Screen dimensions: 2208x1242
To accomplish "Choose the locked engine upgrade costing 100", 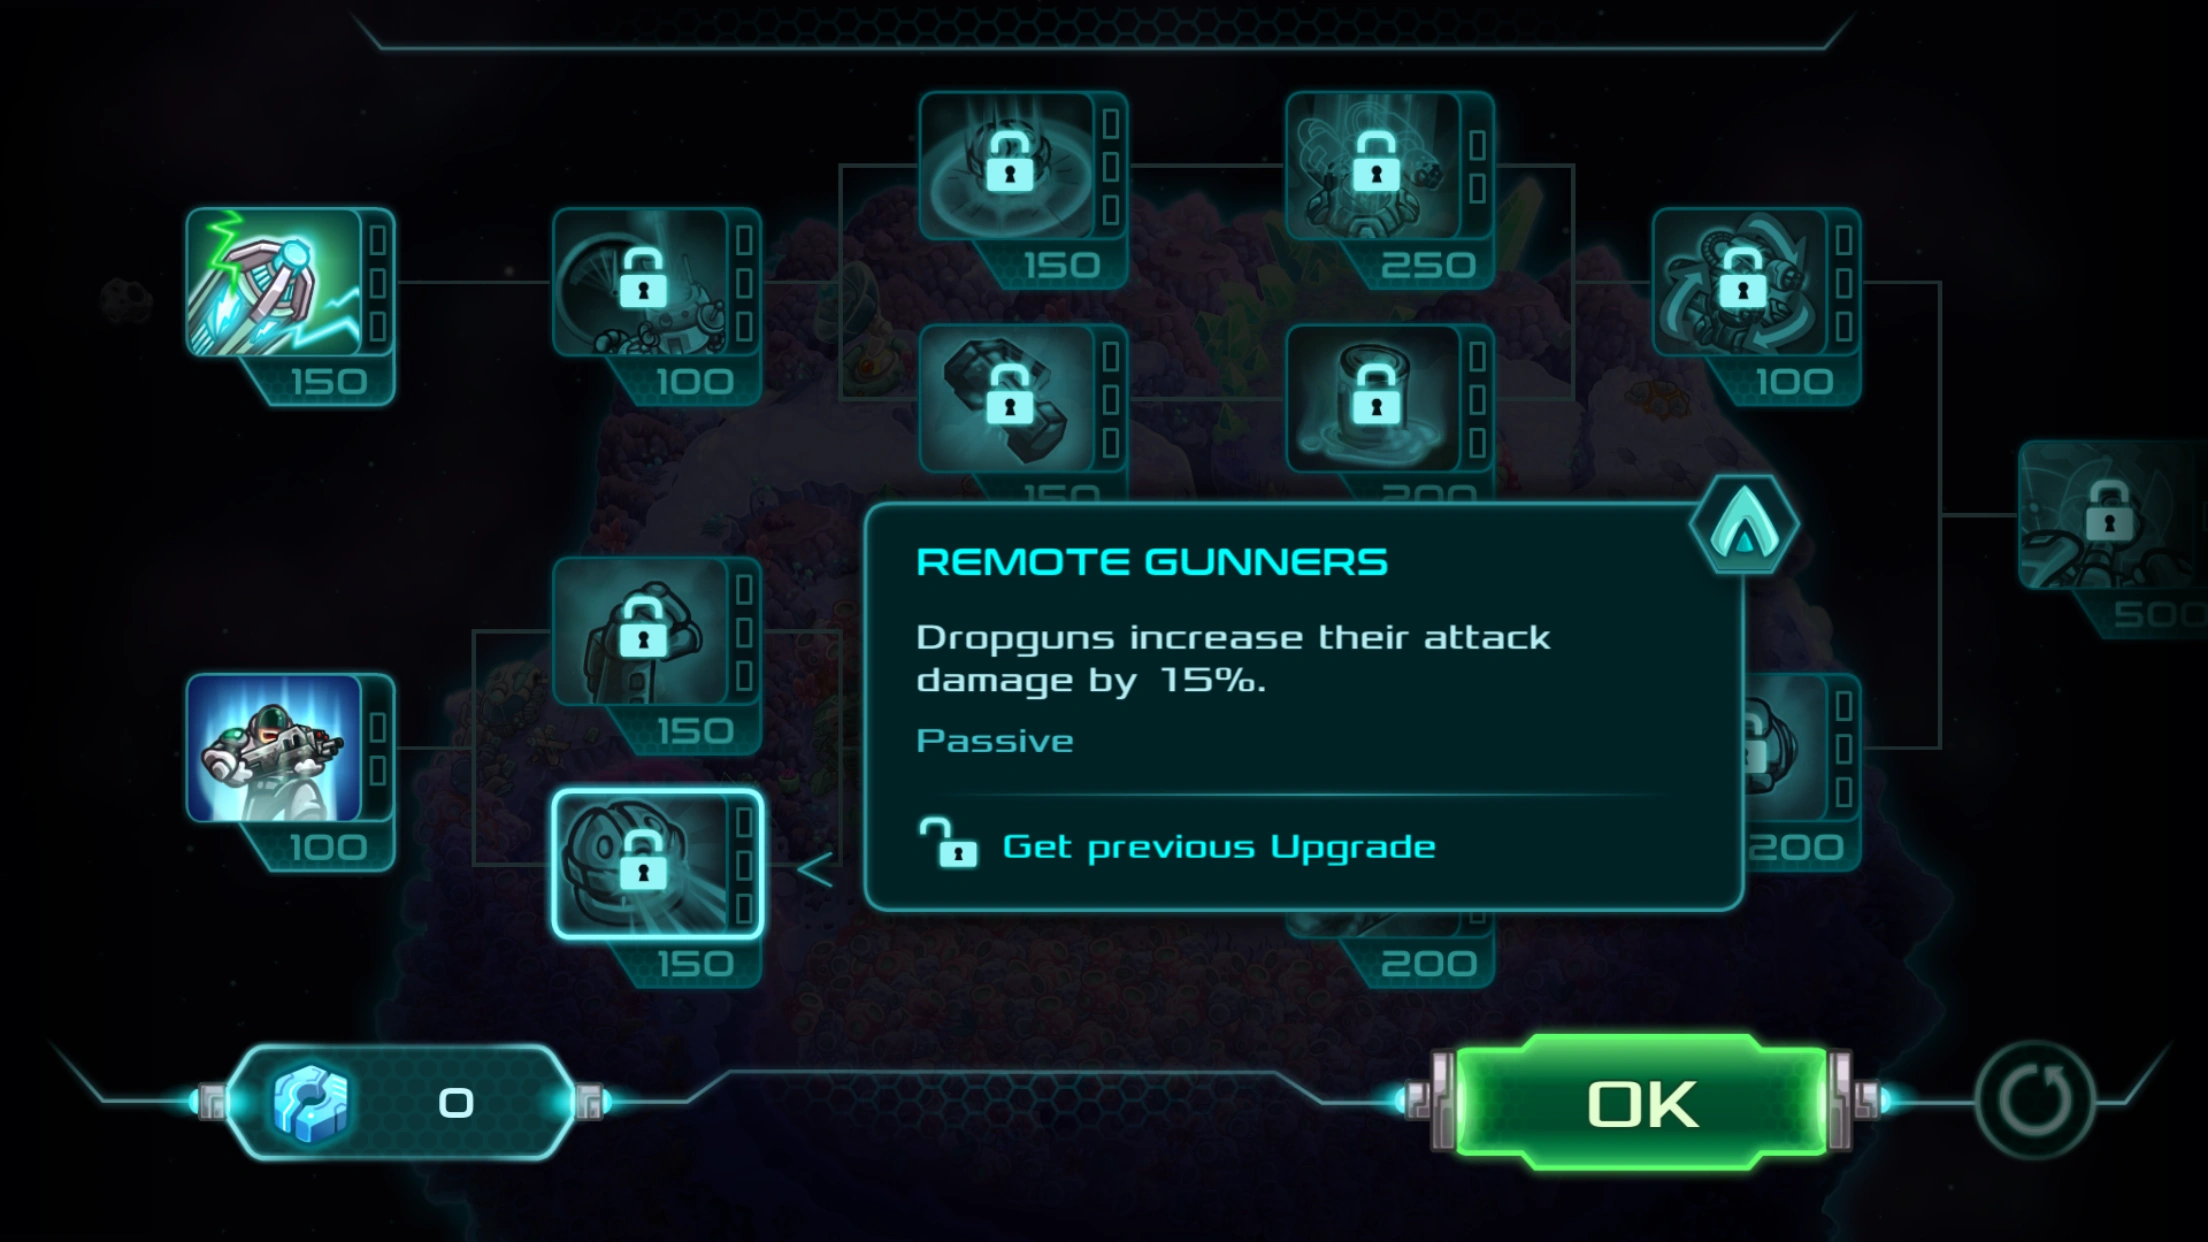I will click(x=1741, y=282).
